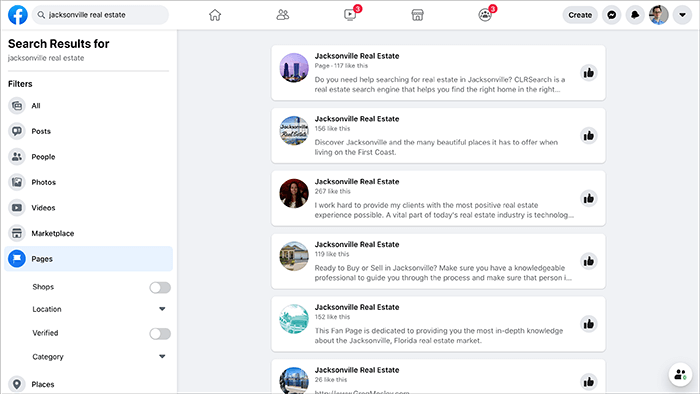Click the Facebook logo icon
Screen dimensions: 700x394
coord(18,15)
